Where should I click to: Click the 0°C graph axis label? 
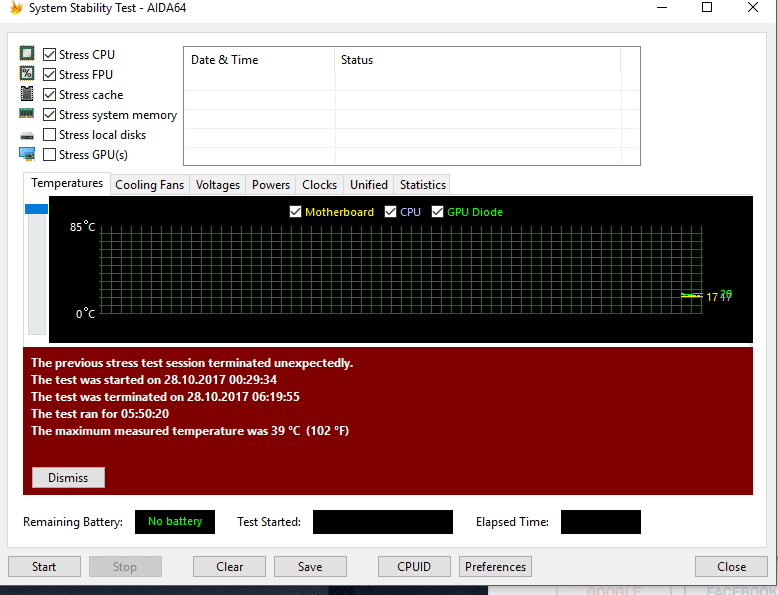pos(85,314)
